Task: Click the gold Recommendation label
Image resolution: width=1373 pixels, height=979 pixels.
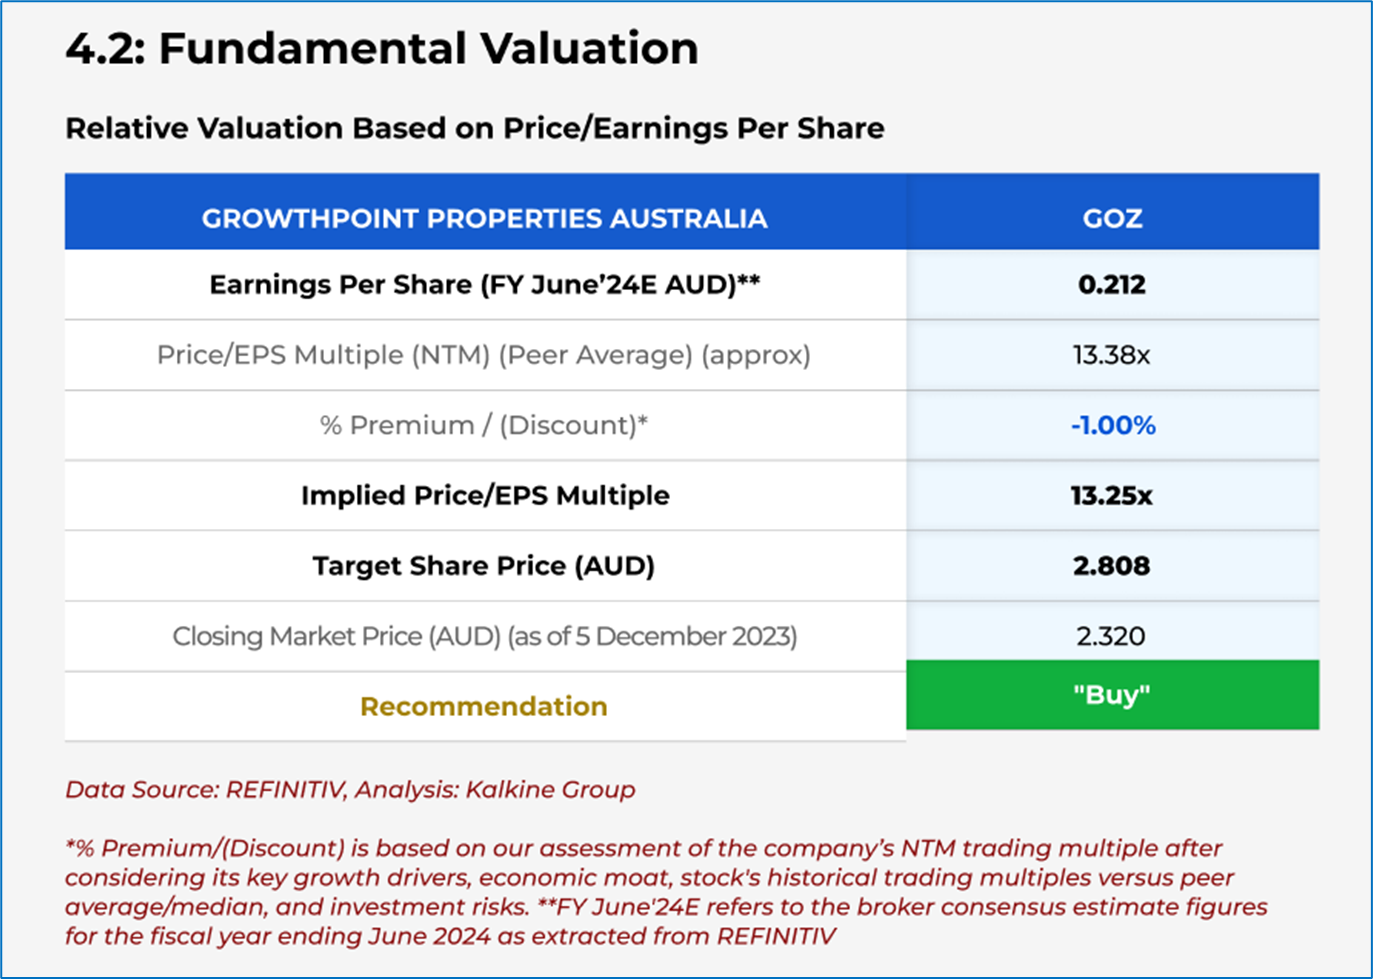Action: [484, 706]
